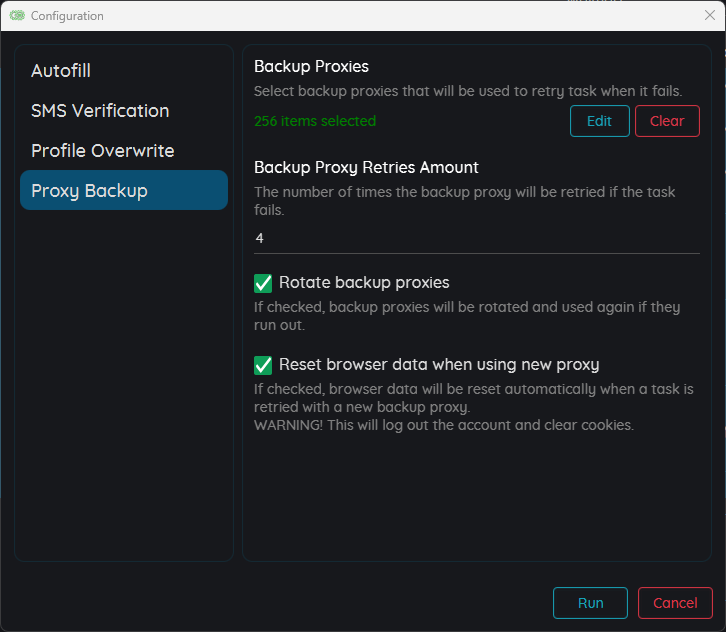Click the Backup Proxies heading
The height and width of the screenshot is (632, 726).
311,66
